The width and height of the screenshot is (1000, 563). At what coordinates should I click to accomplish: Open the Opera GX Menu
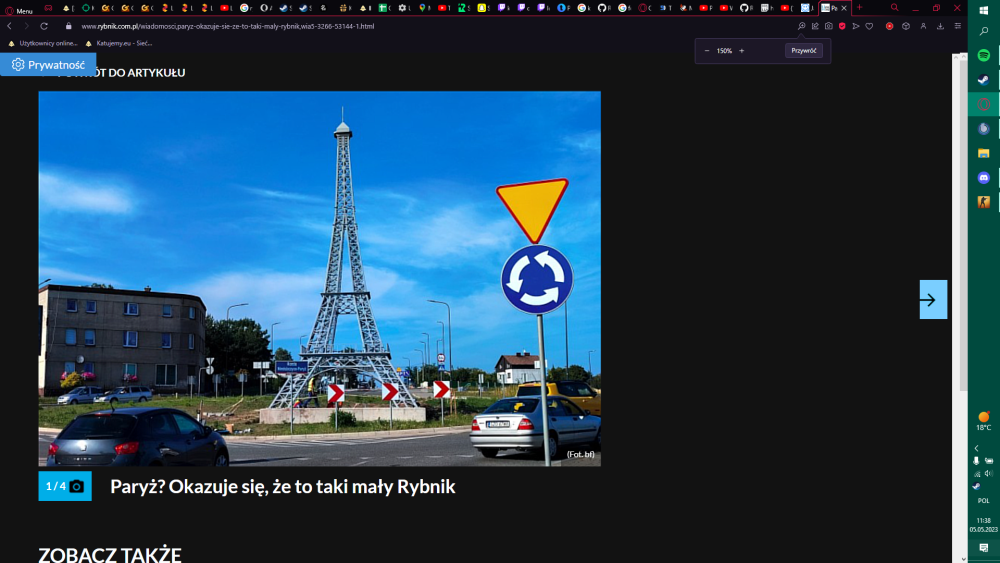tap(18, 11)
